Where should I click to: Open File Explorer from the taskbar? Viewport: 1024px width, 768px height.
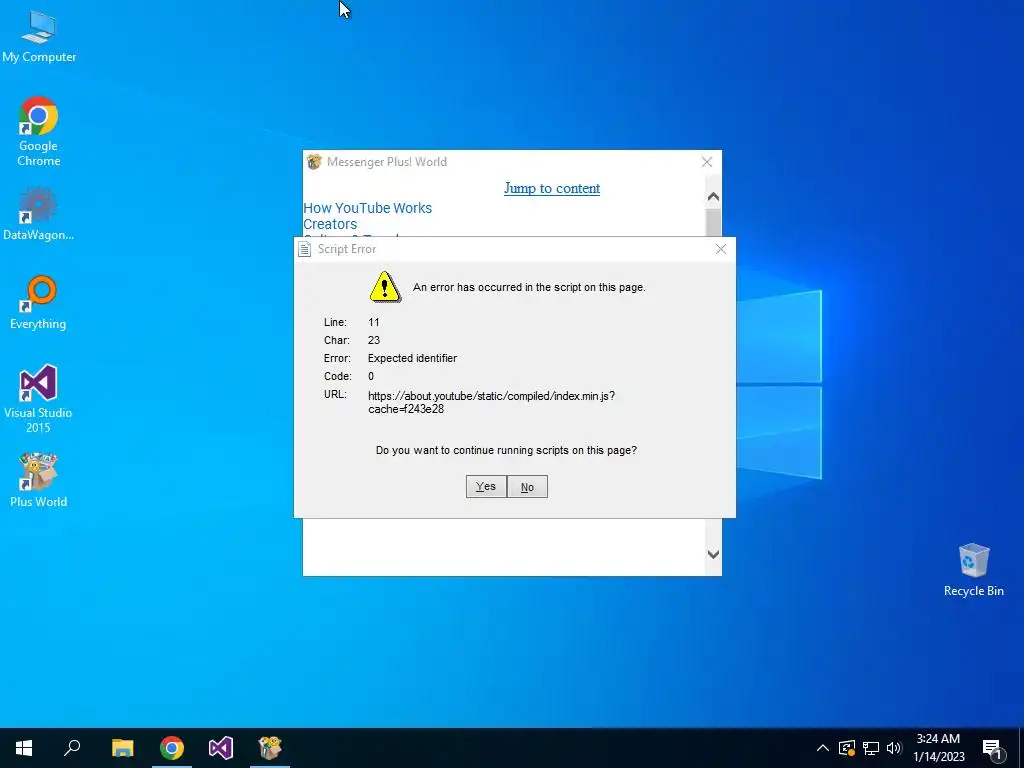[122, 748]
